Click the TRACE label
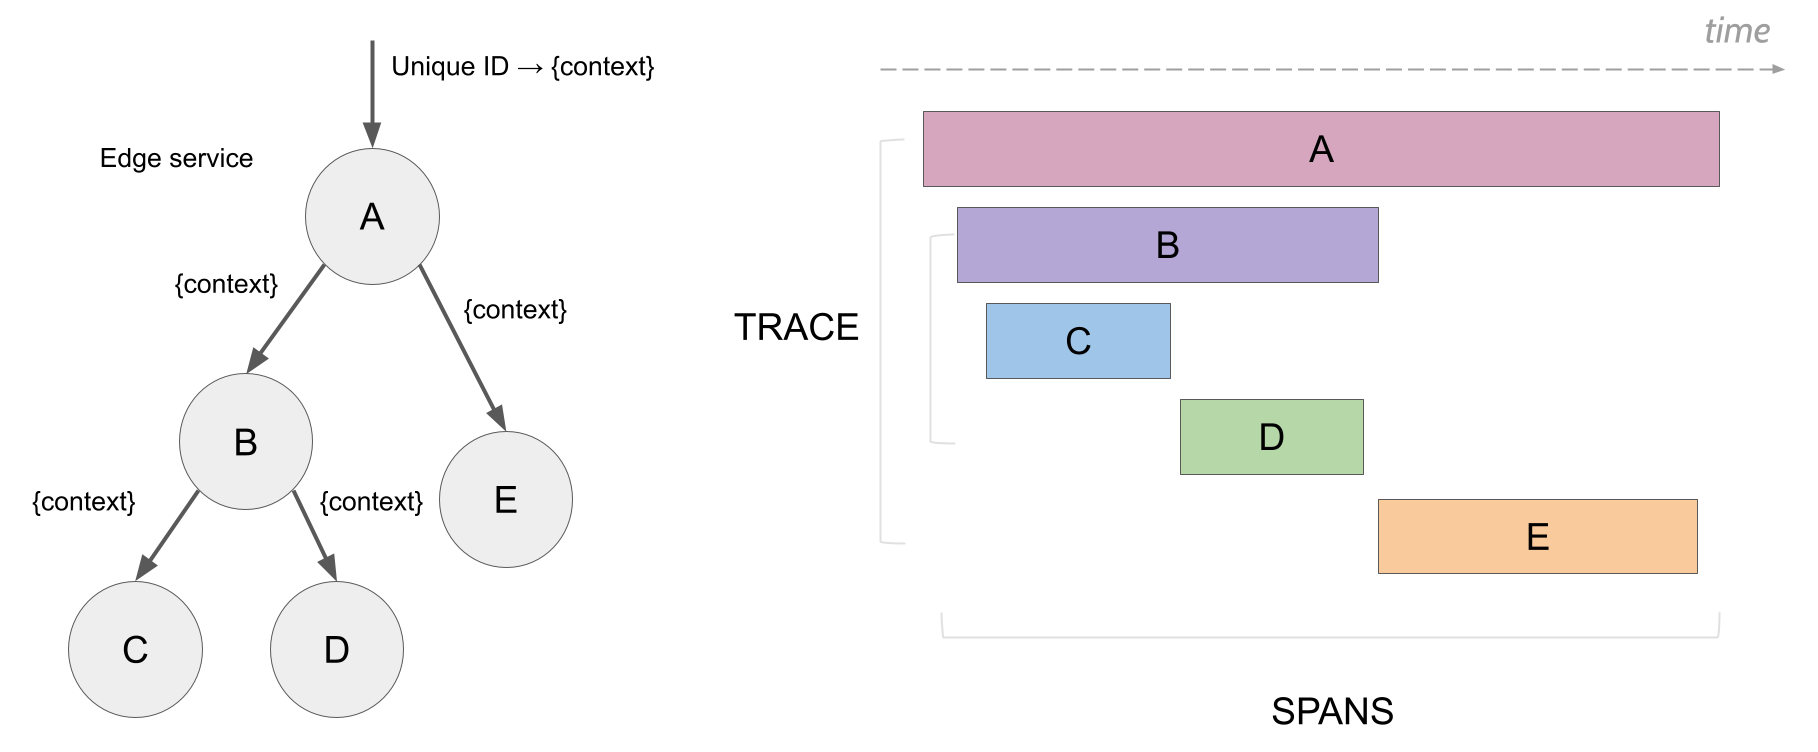1818x752 pixels. (x=796, y=327)
